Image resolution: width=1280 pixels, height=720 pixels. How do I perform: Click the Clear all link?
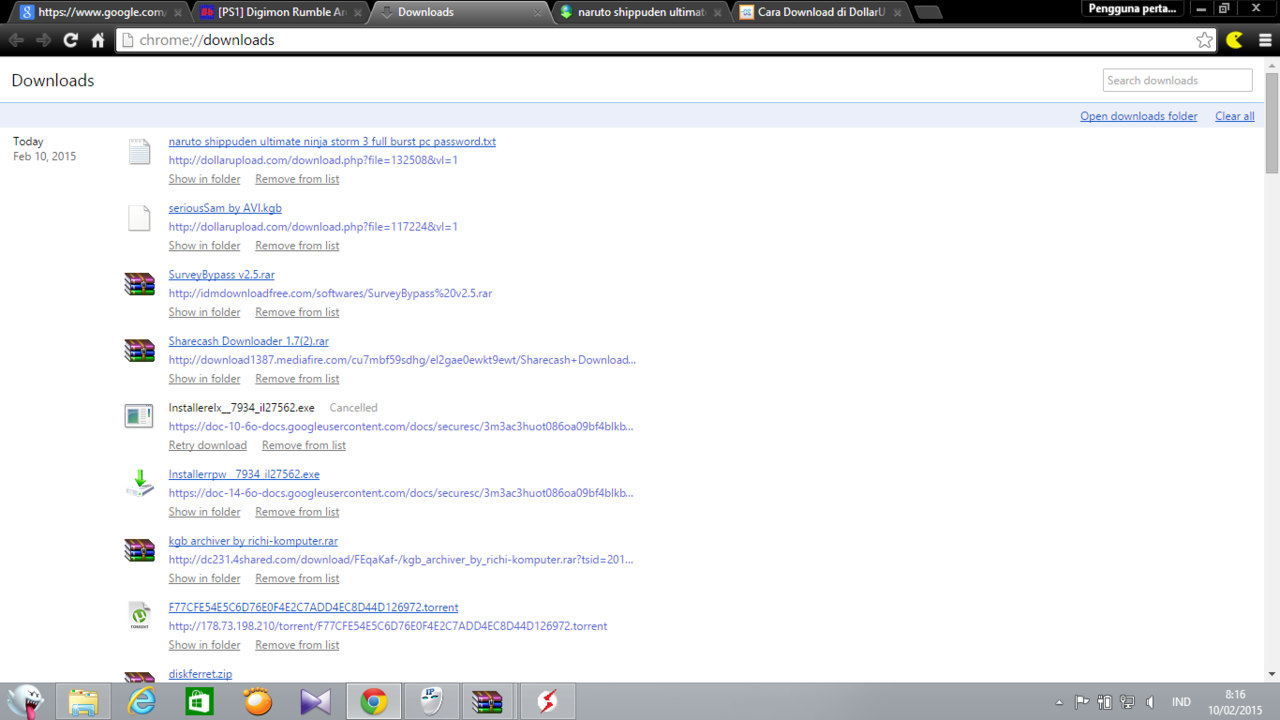tap(1234, 116)
